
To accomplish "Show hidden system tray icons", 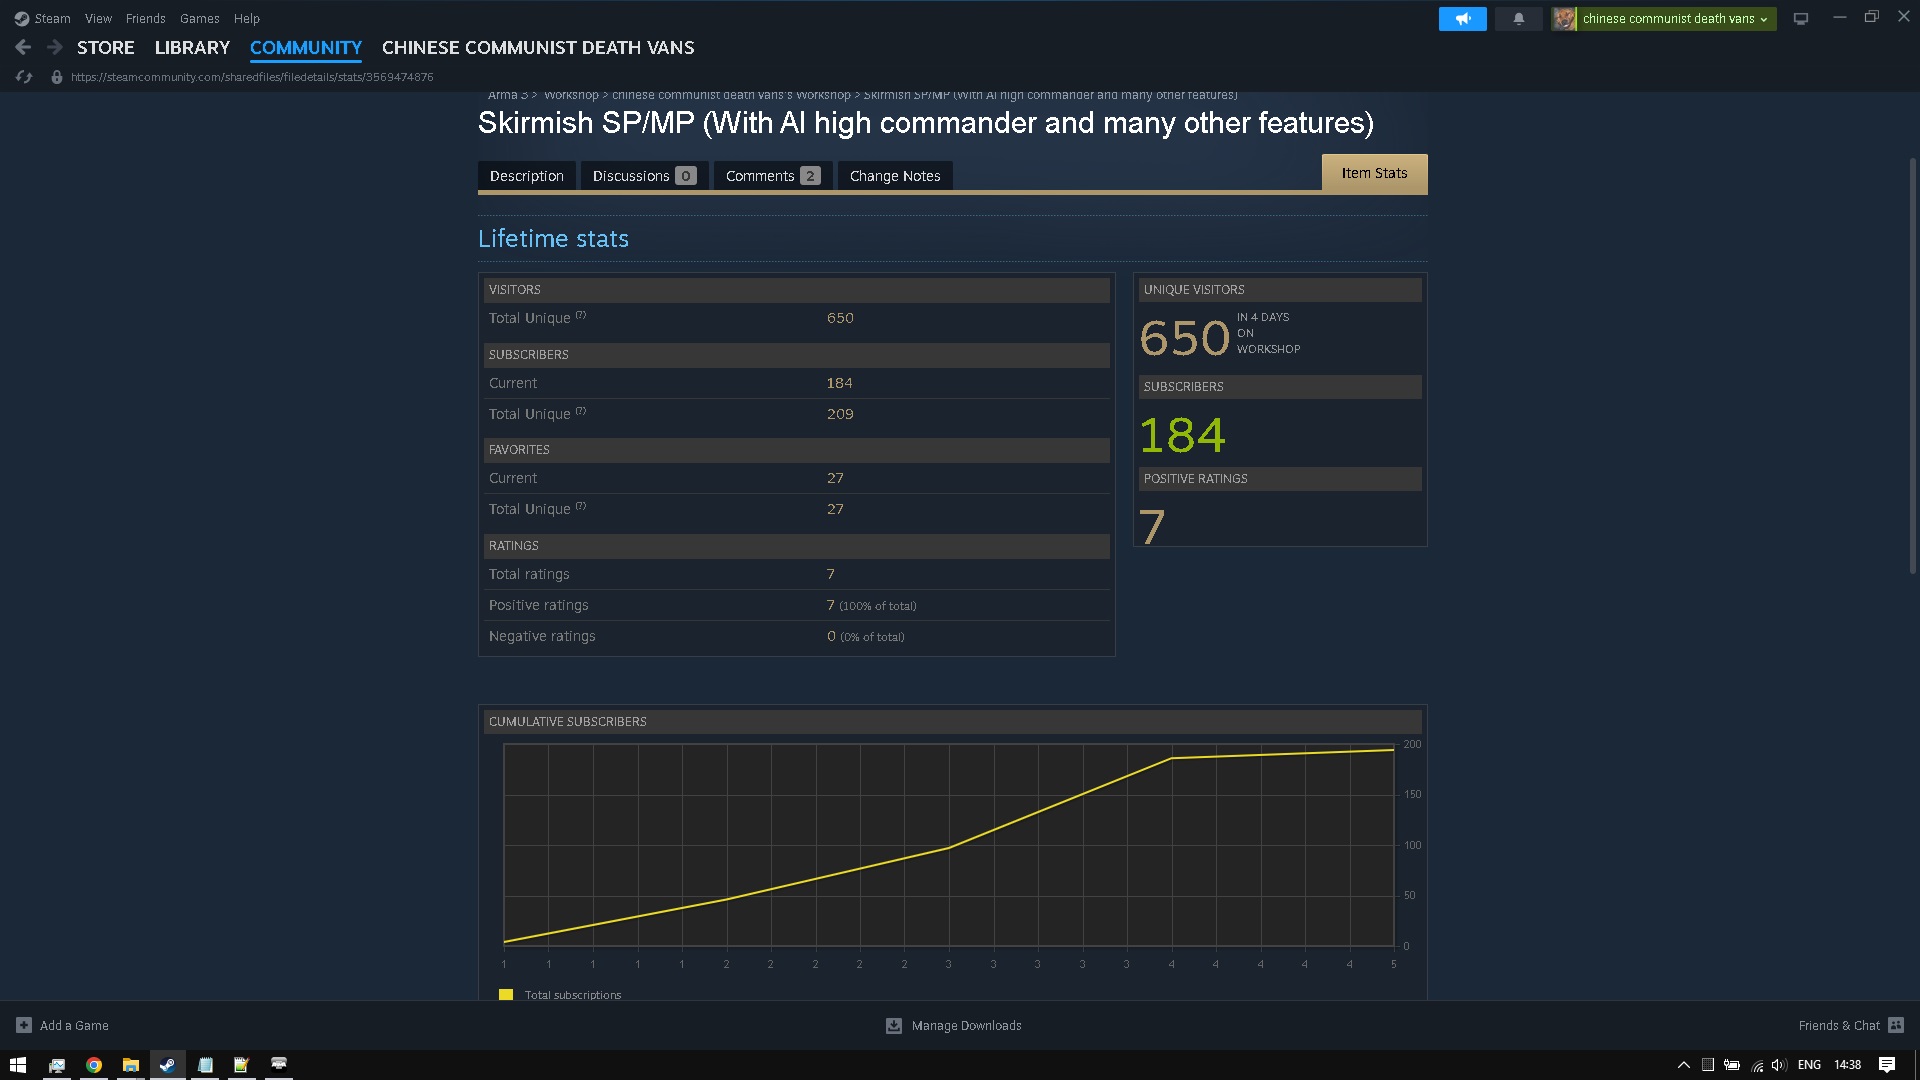I will pos(1684,1065).
